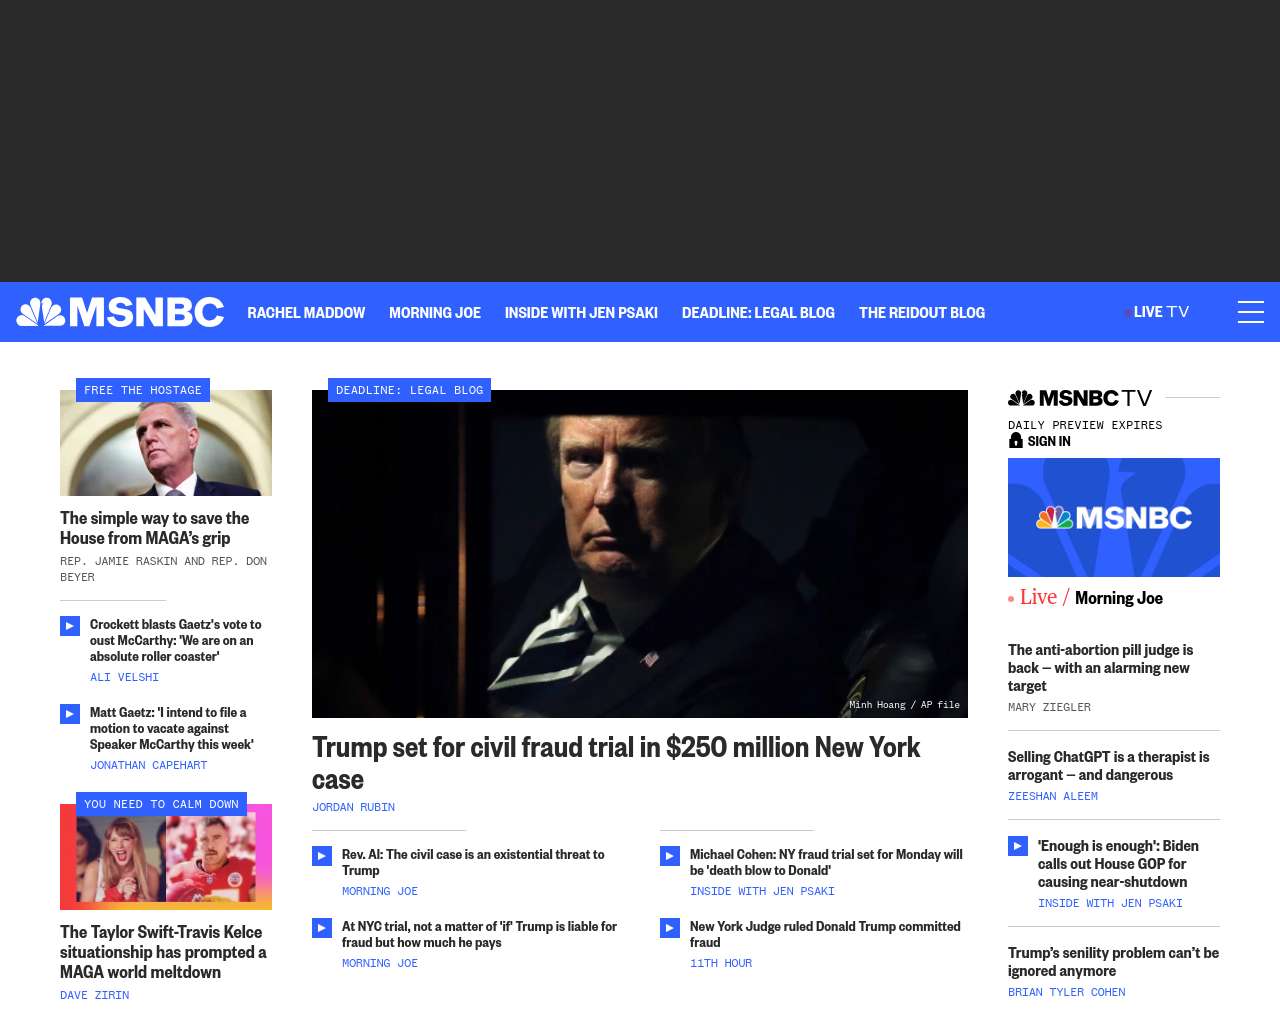The image size is (1280, 1024).
Task: Click the Jonathan Capehart byline
Action: [x=149, y=765]
